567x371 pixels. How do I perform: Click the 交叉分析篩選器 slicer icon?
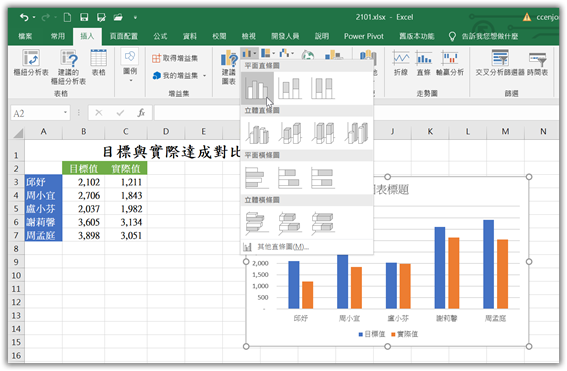click(500, 63)
